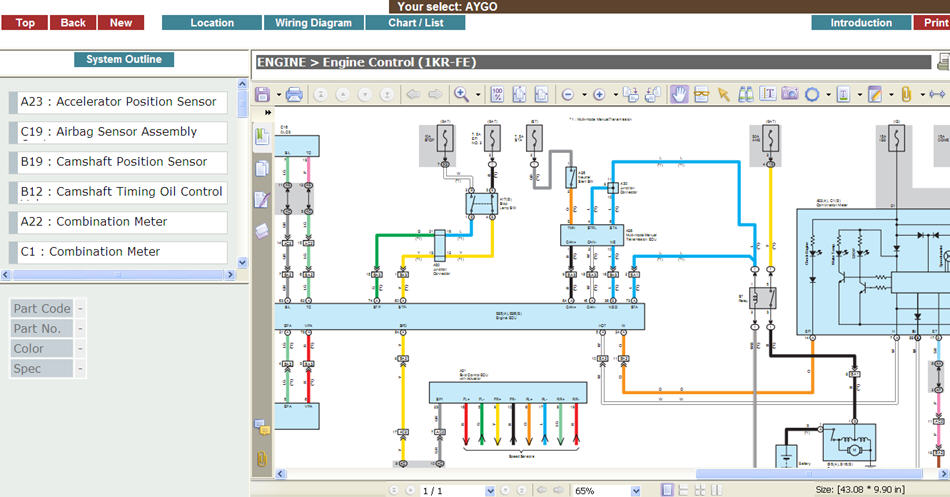Click the zoom out minus icon
The height and width of the screenshot is (497, 950).
(568, 95)
